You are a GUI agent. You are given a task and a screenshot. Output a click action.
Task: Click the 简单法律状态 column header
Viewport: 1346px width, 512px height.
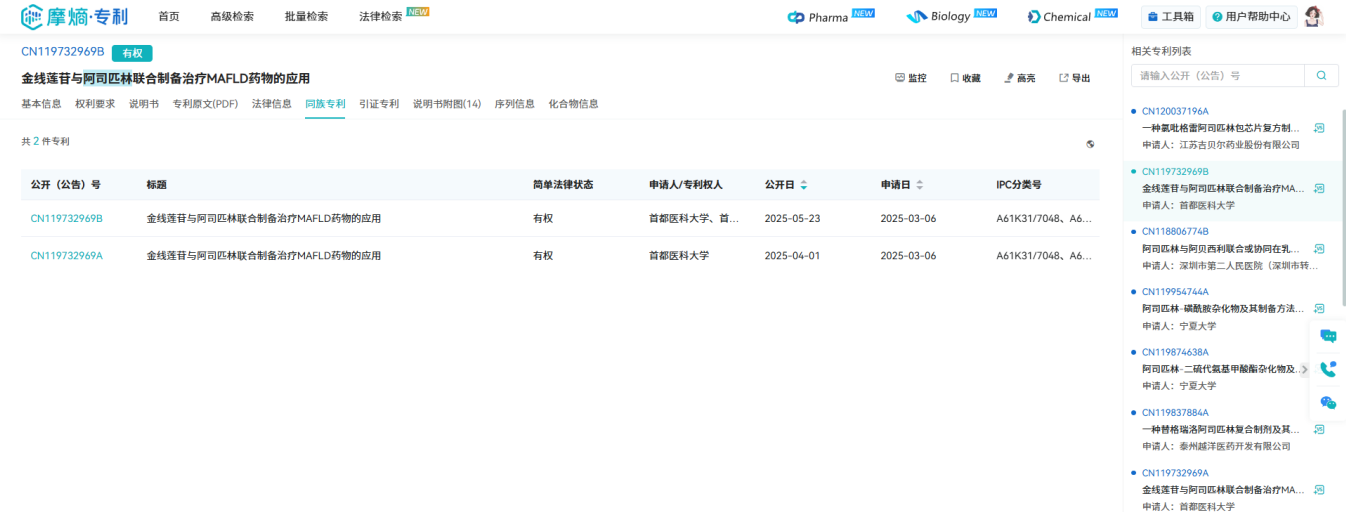[563, 185]
